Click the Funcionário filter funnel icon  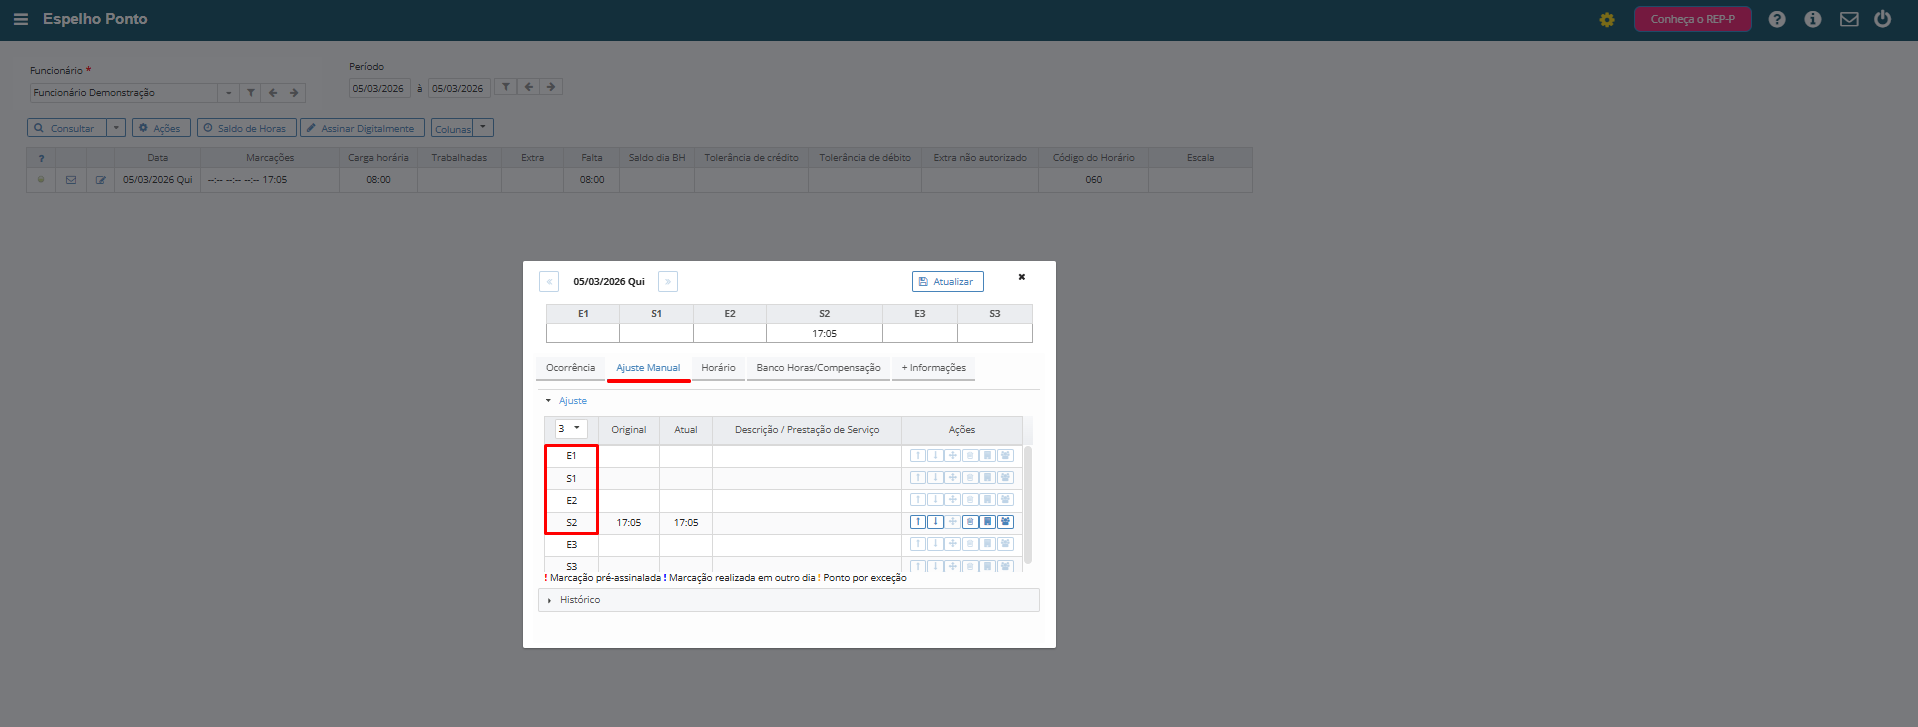(x=251, y=93)
